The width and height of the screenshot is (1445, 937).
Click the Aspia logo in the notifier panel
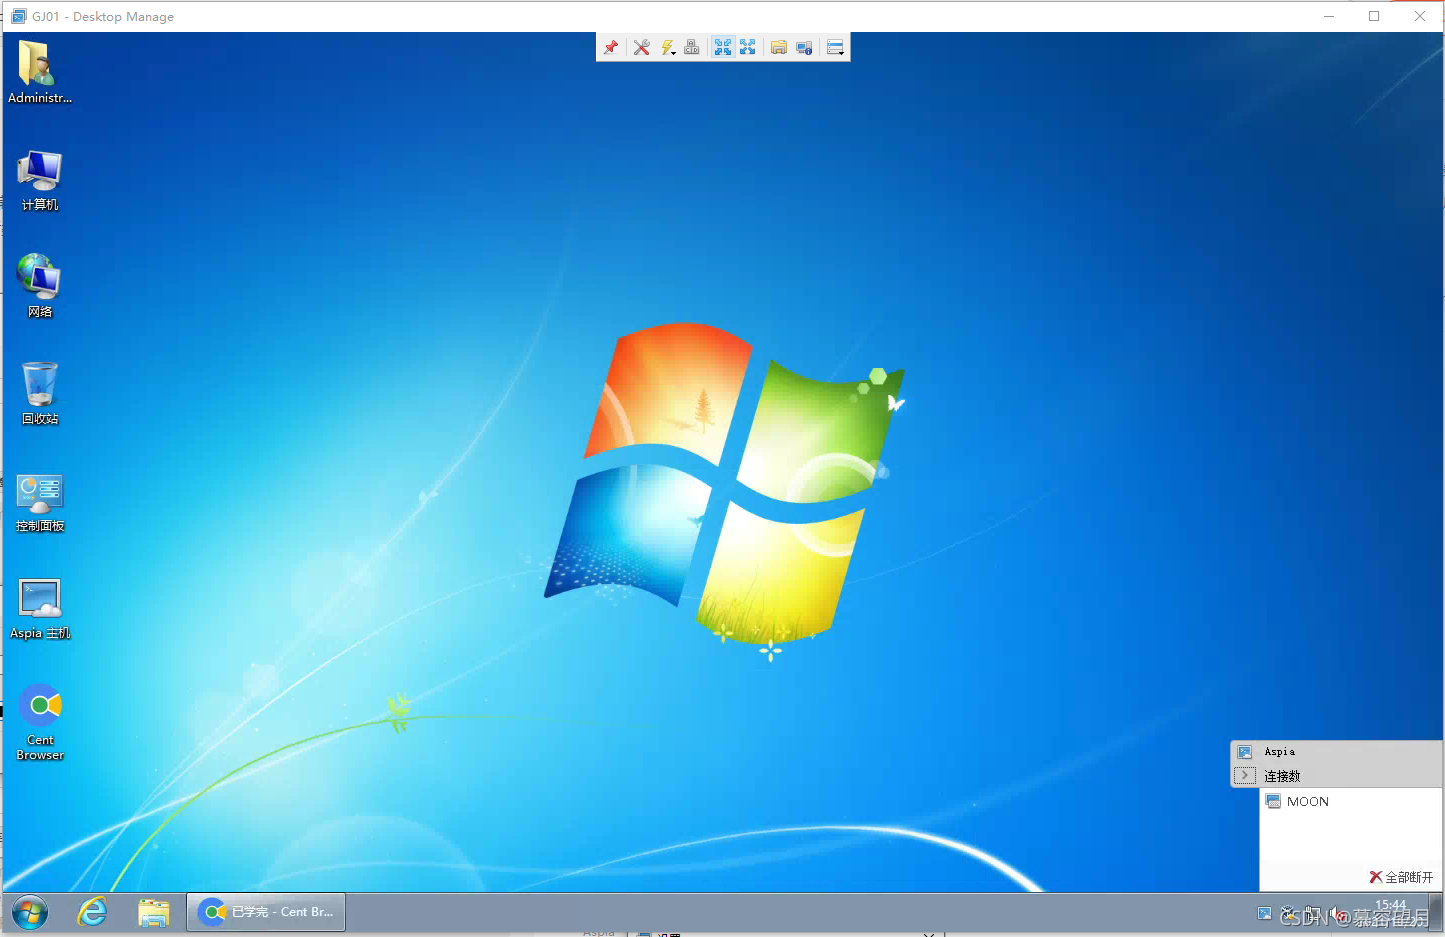1245,752
